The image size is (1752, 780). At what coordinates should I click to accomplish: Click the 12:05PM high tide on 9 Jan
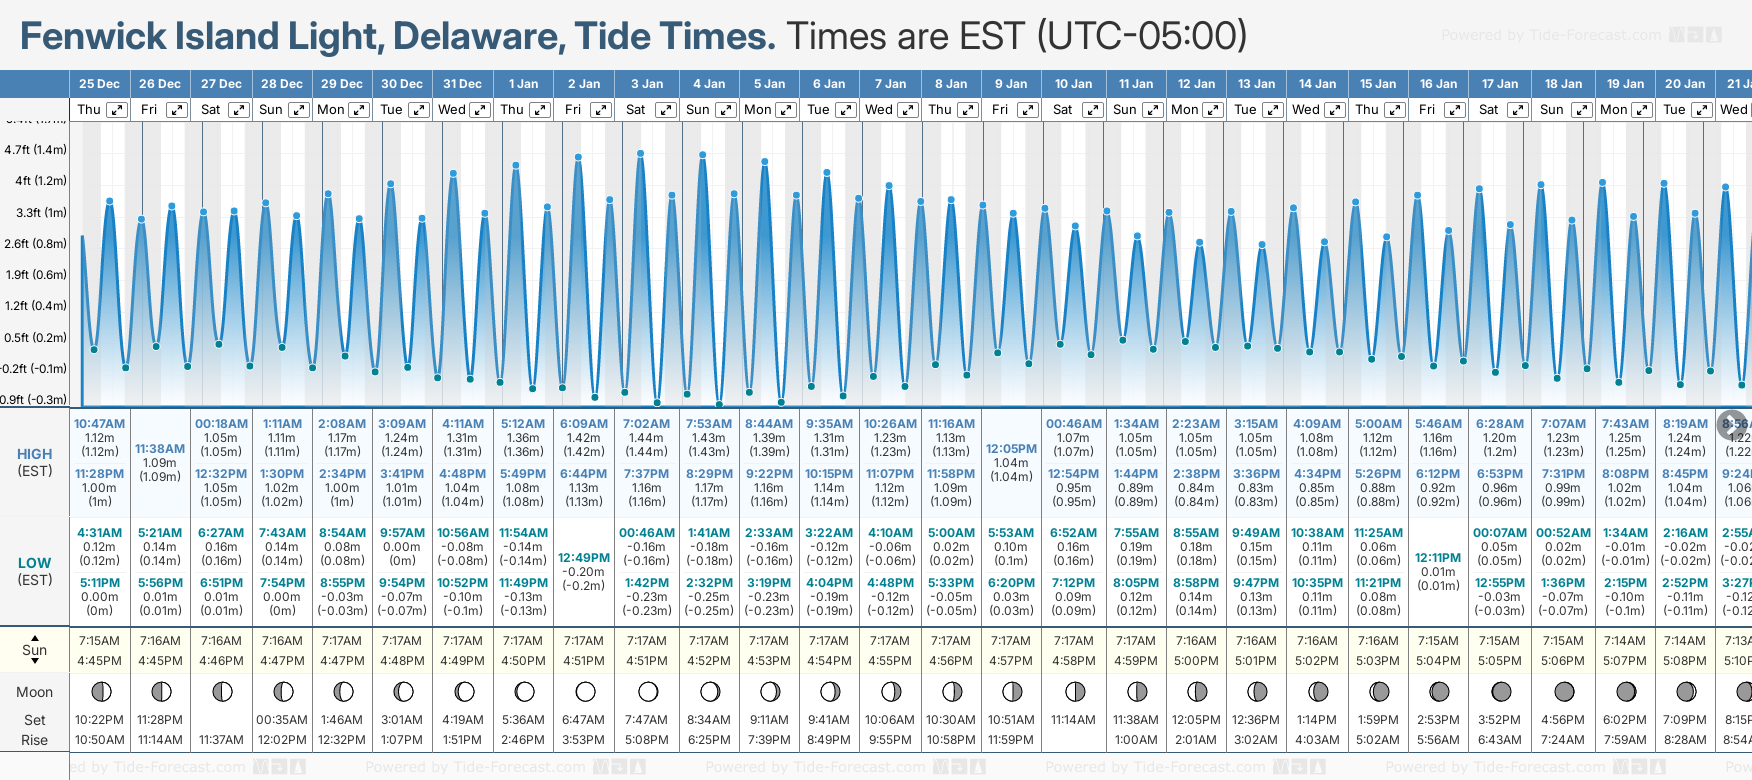[x=1011, y=449]
